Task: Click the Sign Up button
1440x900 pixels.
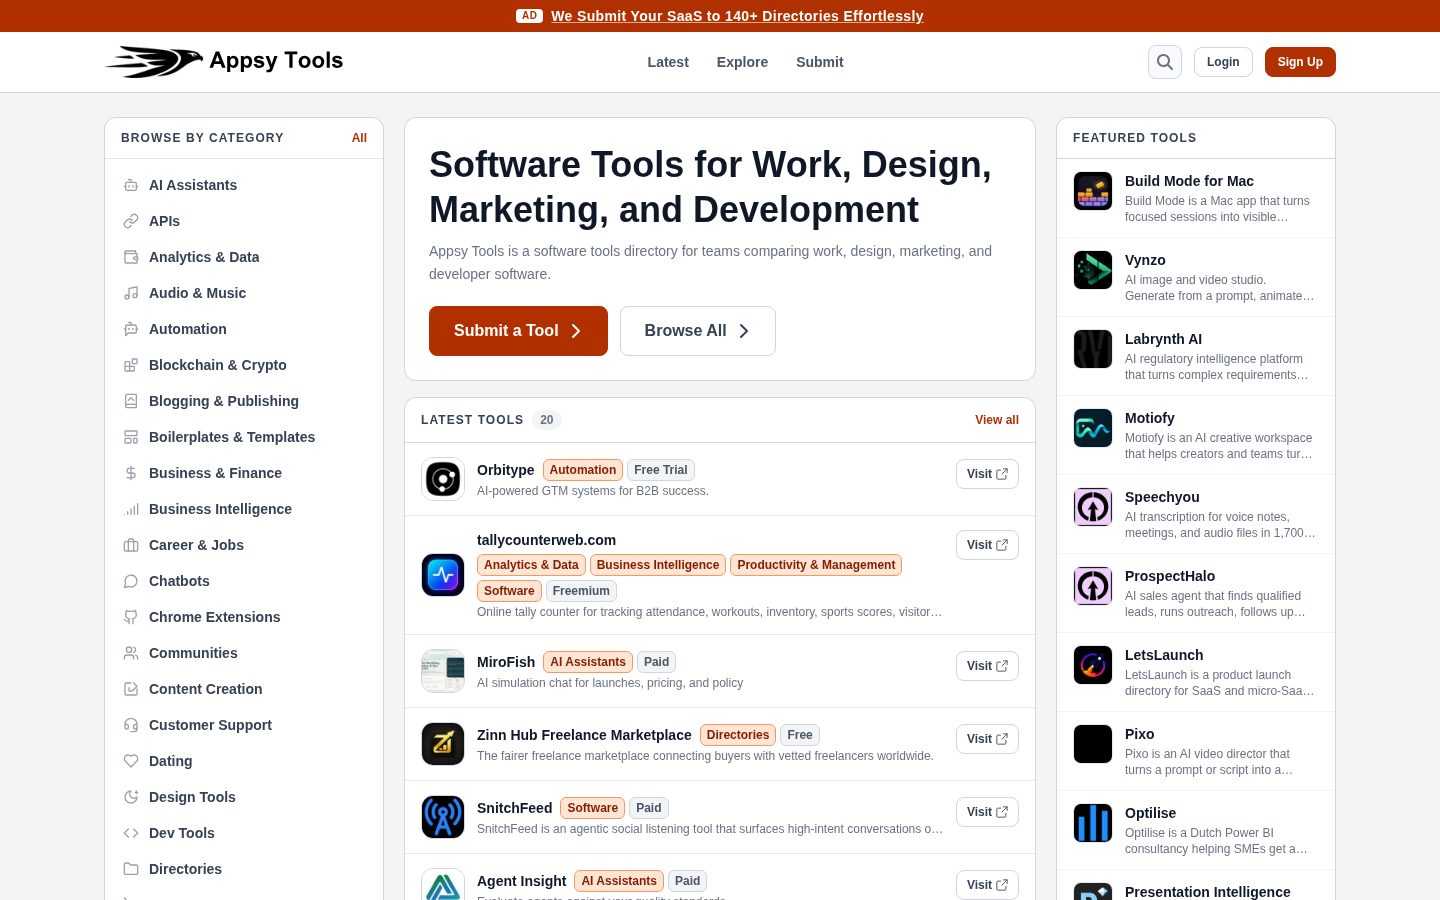Action: (x=1300, y=62)
